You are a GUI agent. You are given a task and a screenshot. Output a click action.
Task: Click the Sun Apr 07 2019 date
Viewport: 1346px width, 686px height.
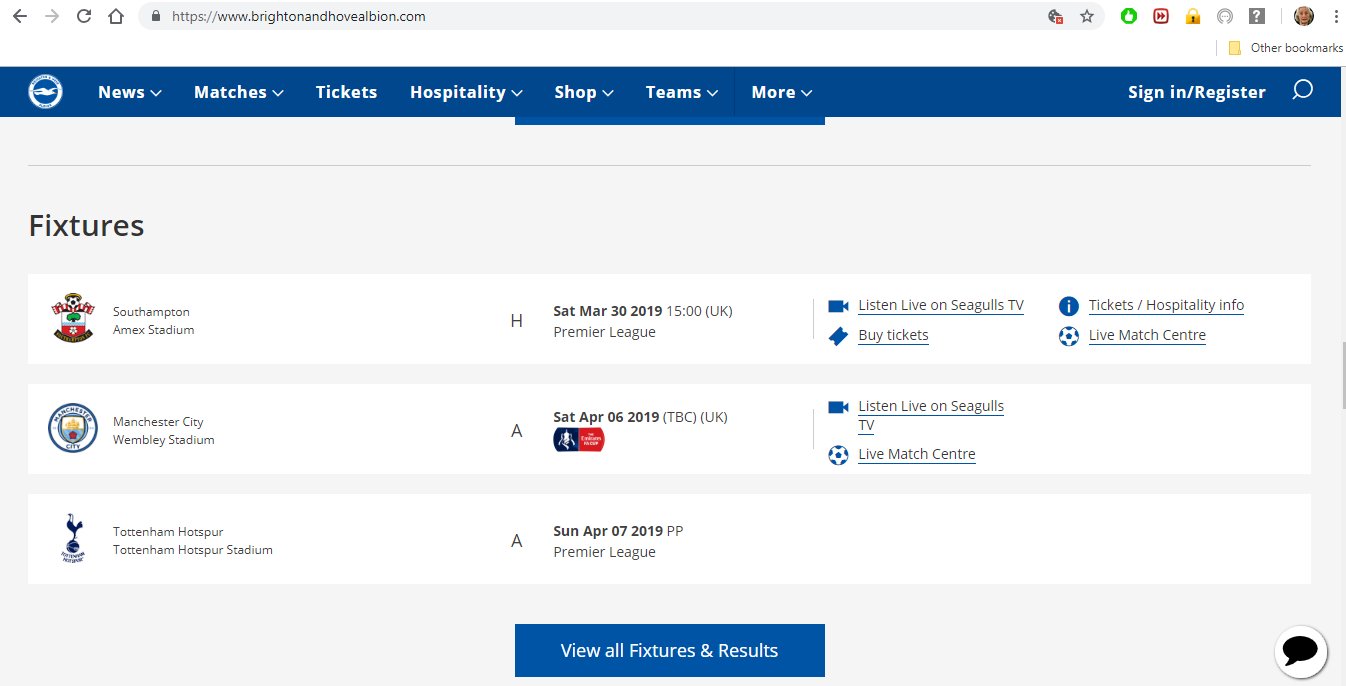pos(608,531)
